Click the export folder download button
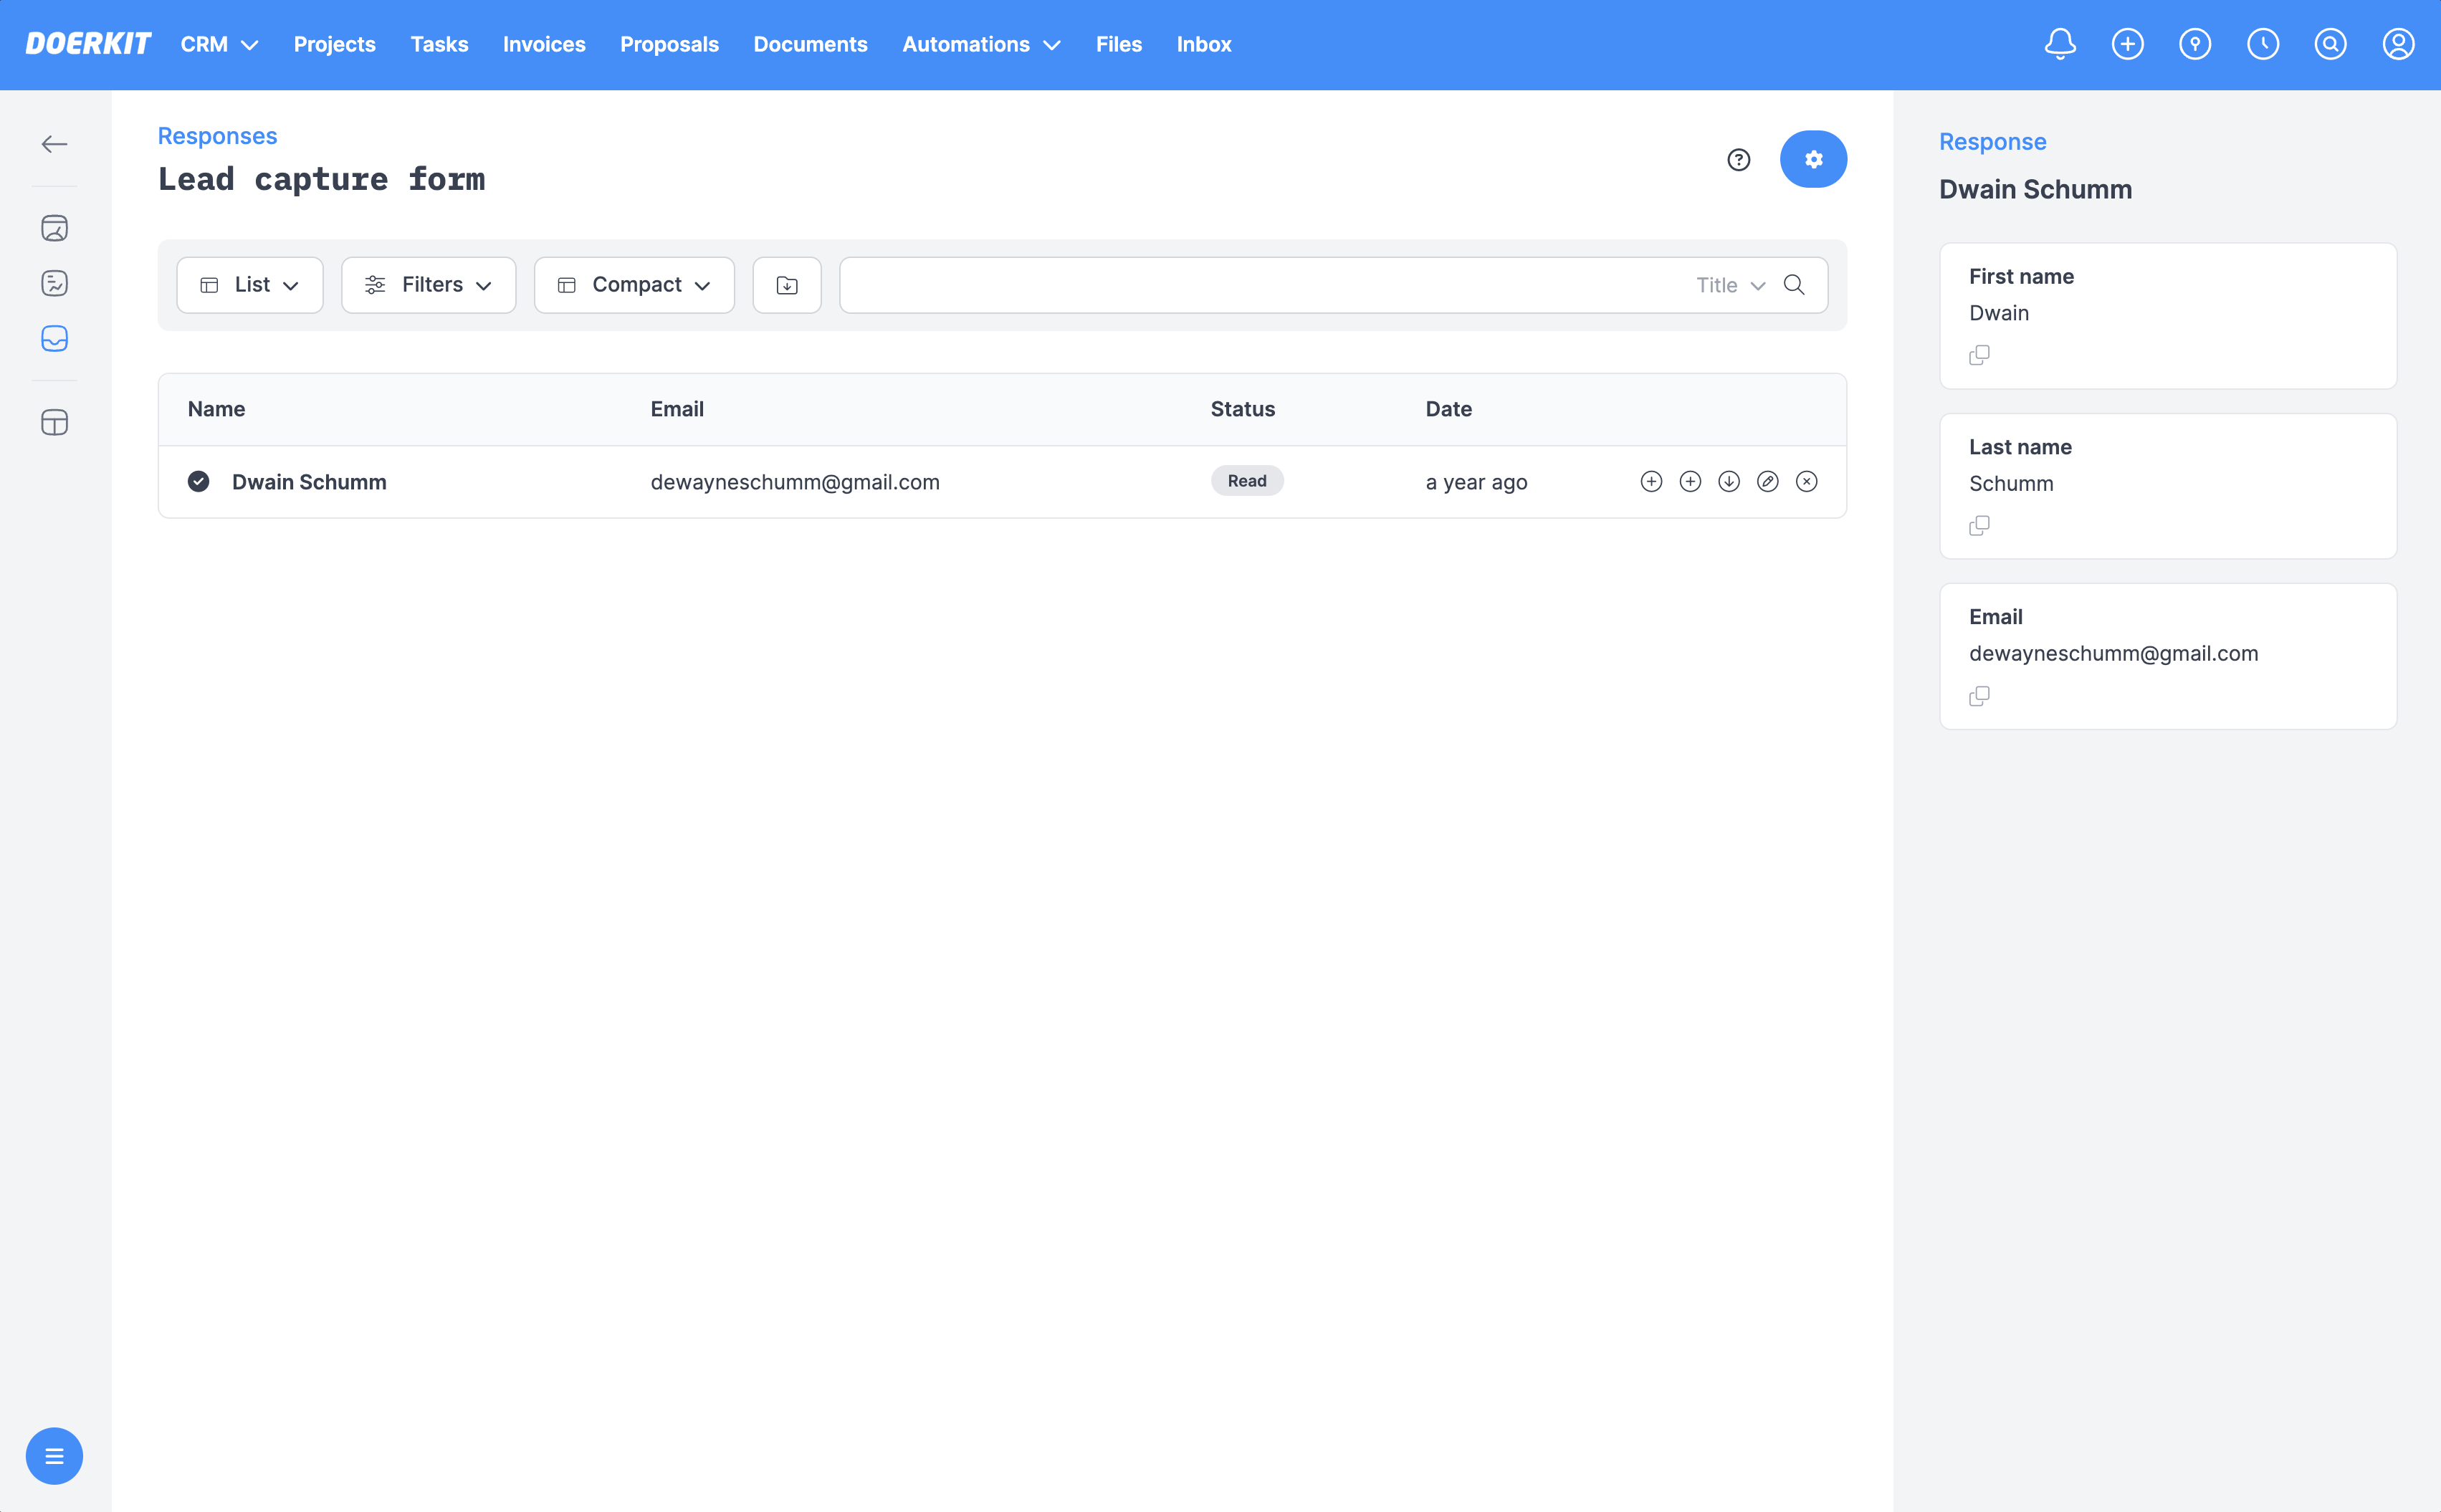This screenshot has width=2441, height=1512. [787, 285]
